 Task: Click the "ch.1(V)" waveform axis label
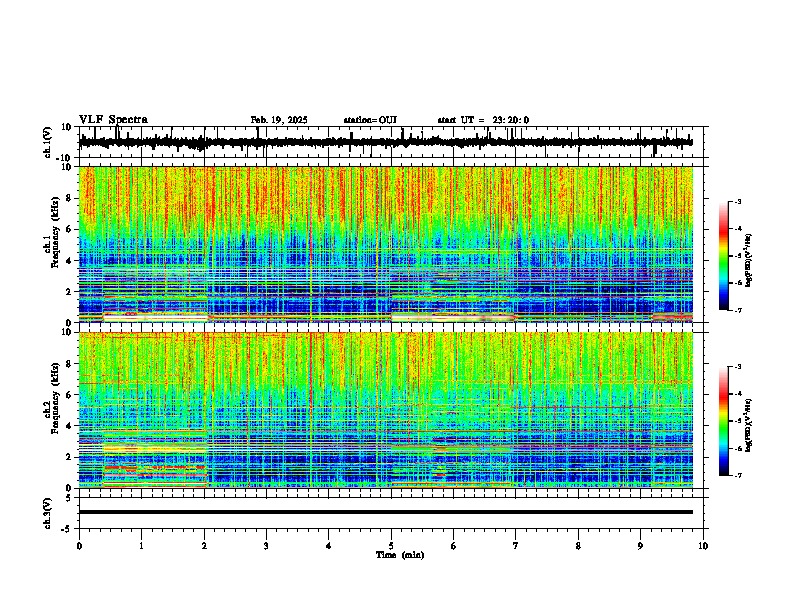(x=48, y=142)
